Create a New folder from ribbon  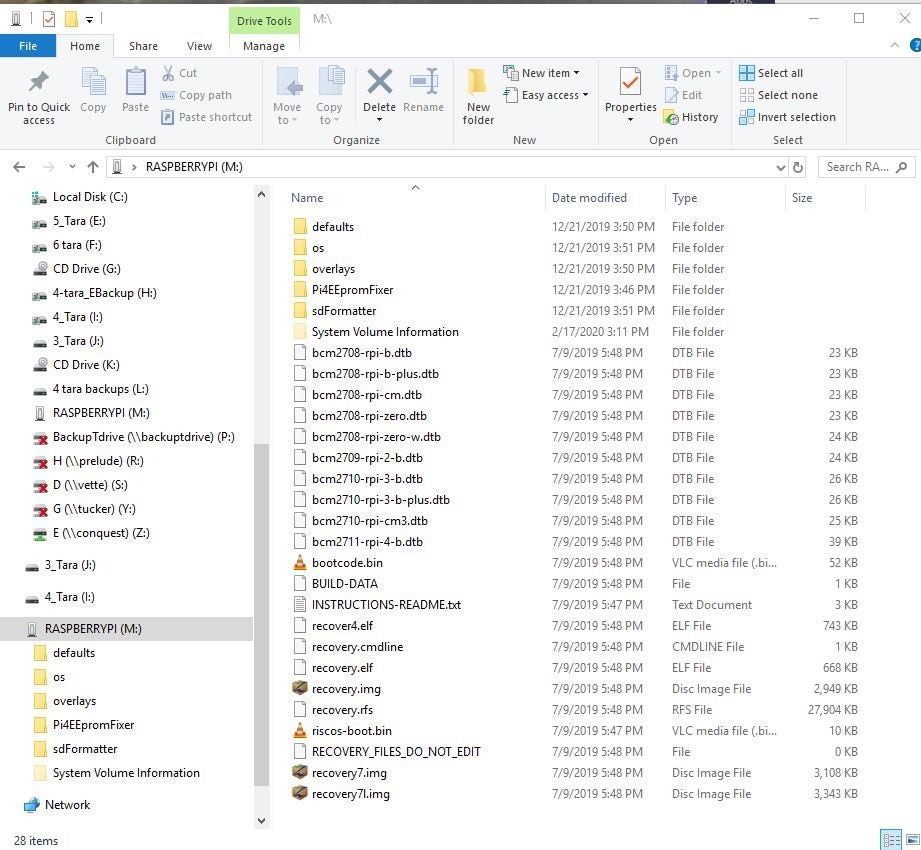pyautogui.click(x=478, y=97)
